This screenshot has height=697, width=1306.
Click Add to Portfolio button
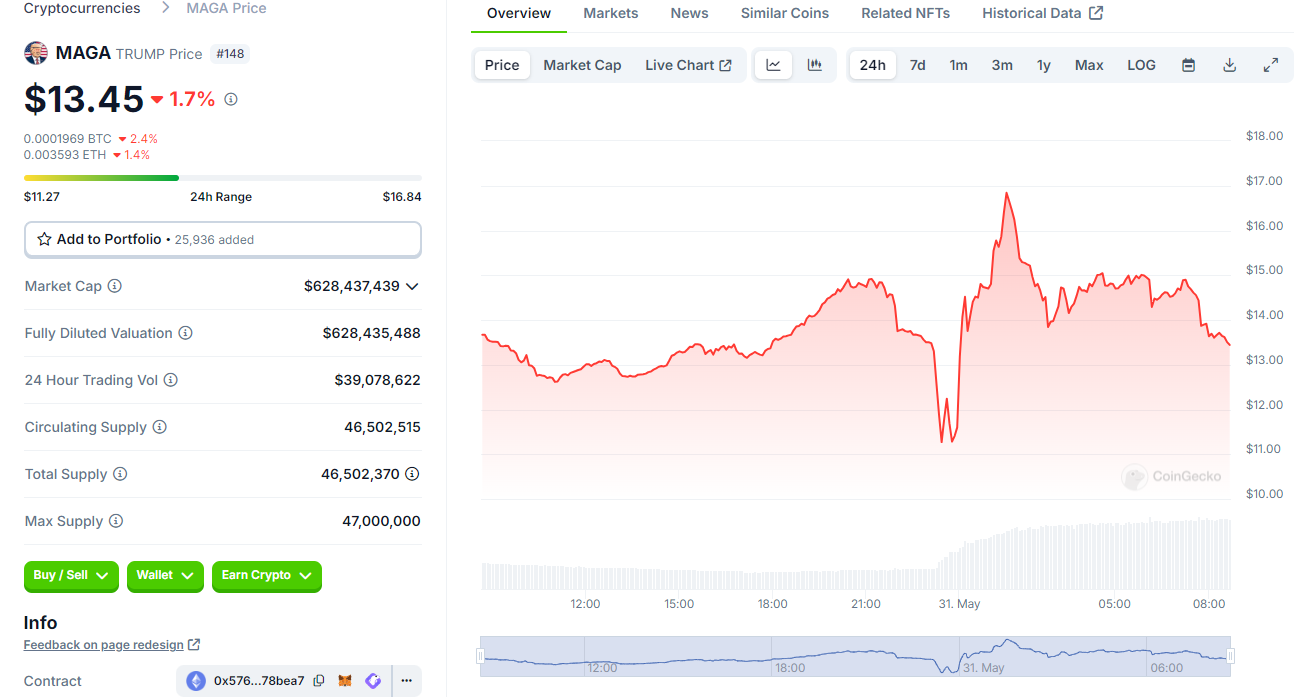(x=223, y=240)
